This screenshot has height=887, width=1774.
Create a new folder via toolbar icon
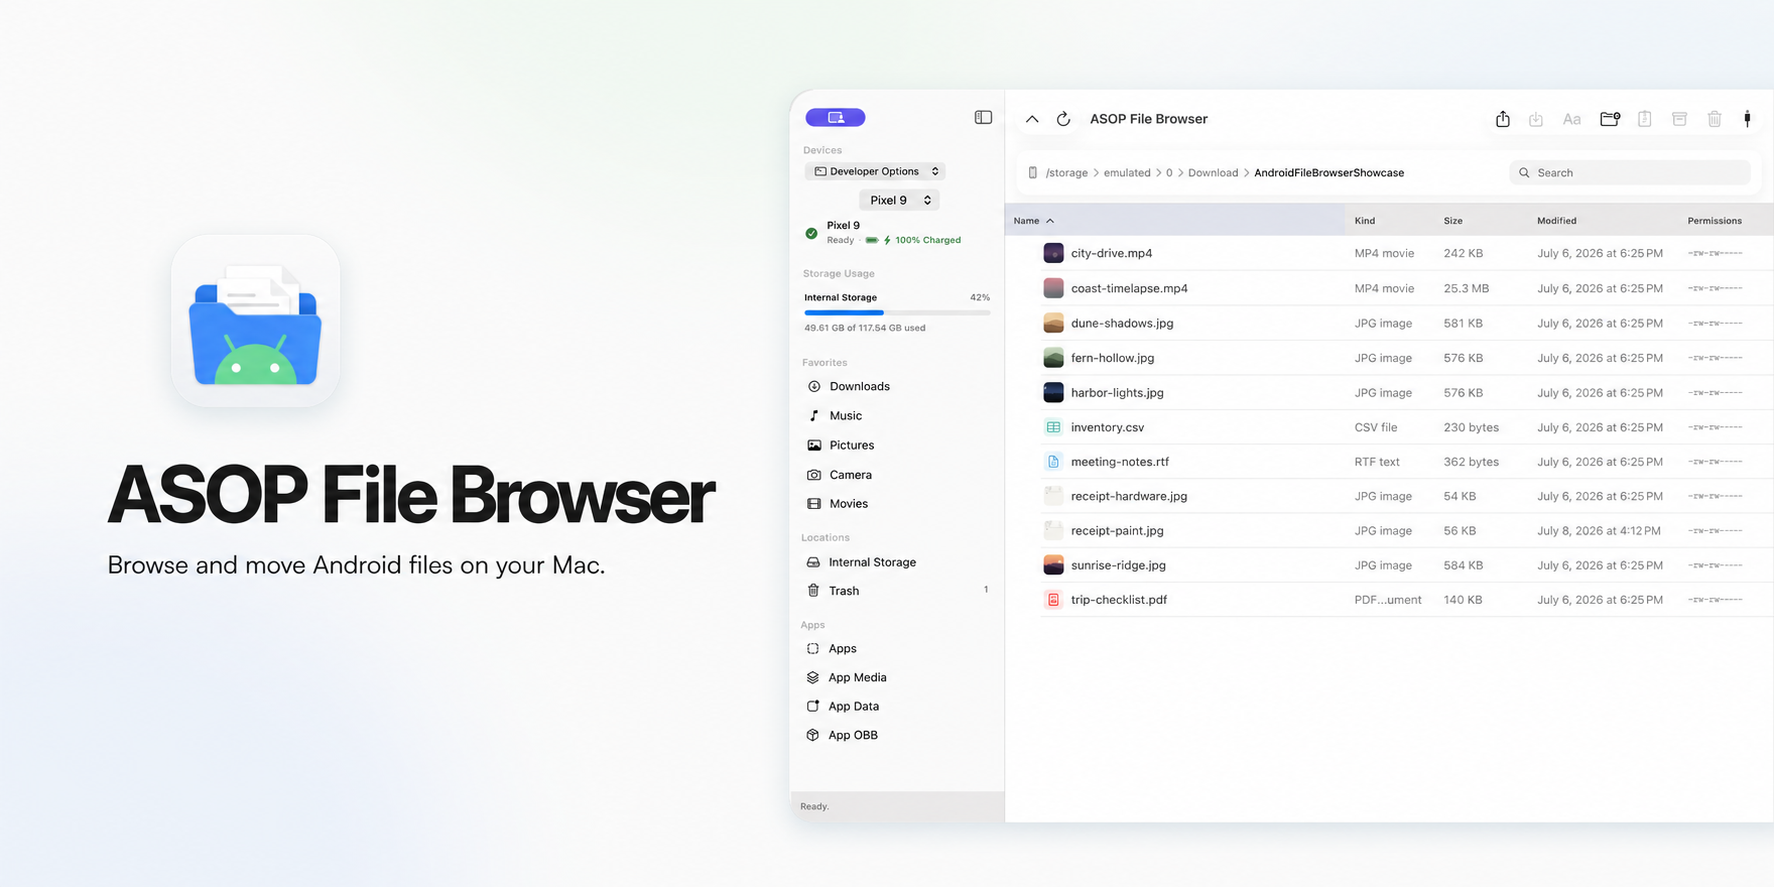(x=1610, y=119)
